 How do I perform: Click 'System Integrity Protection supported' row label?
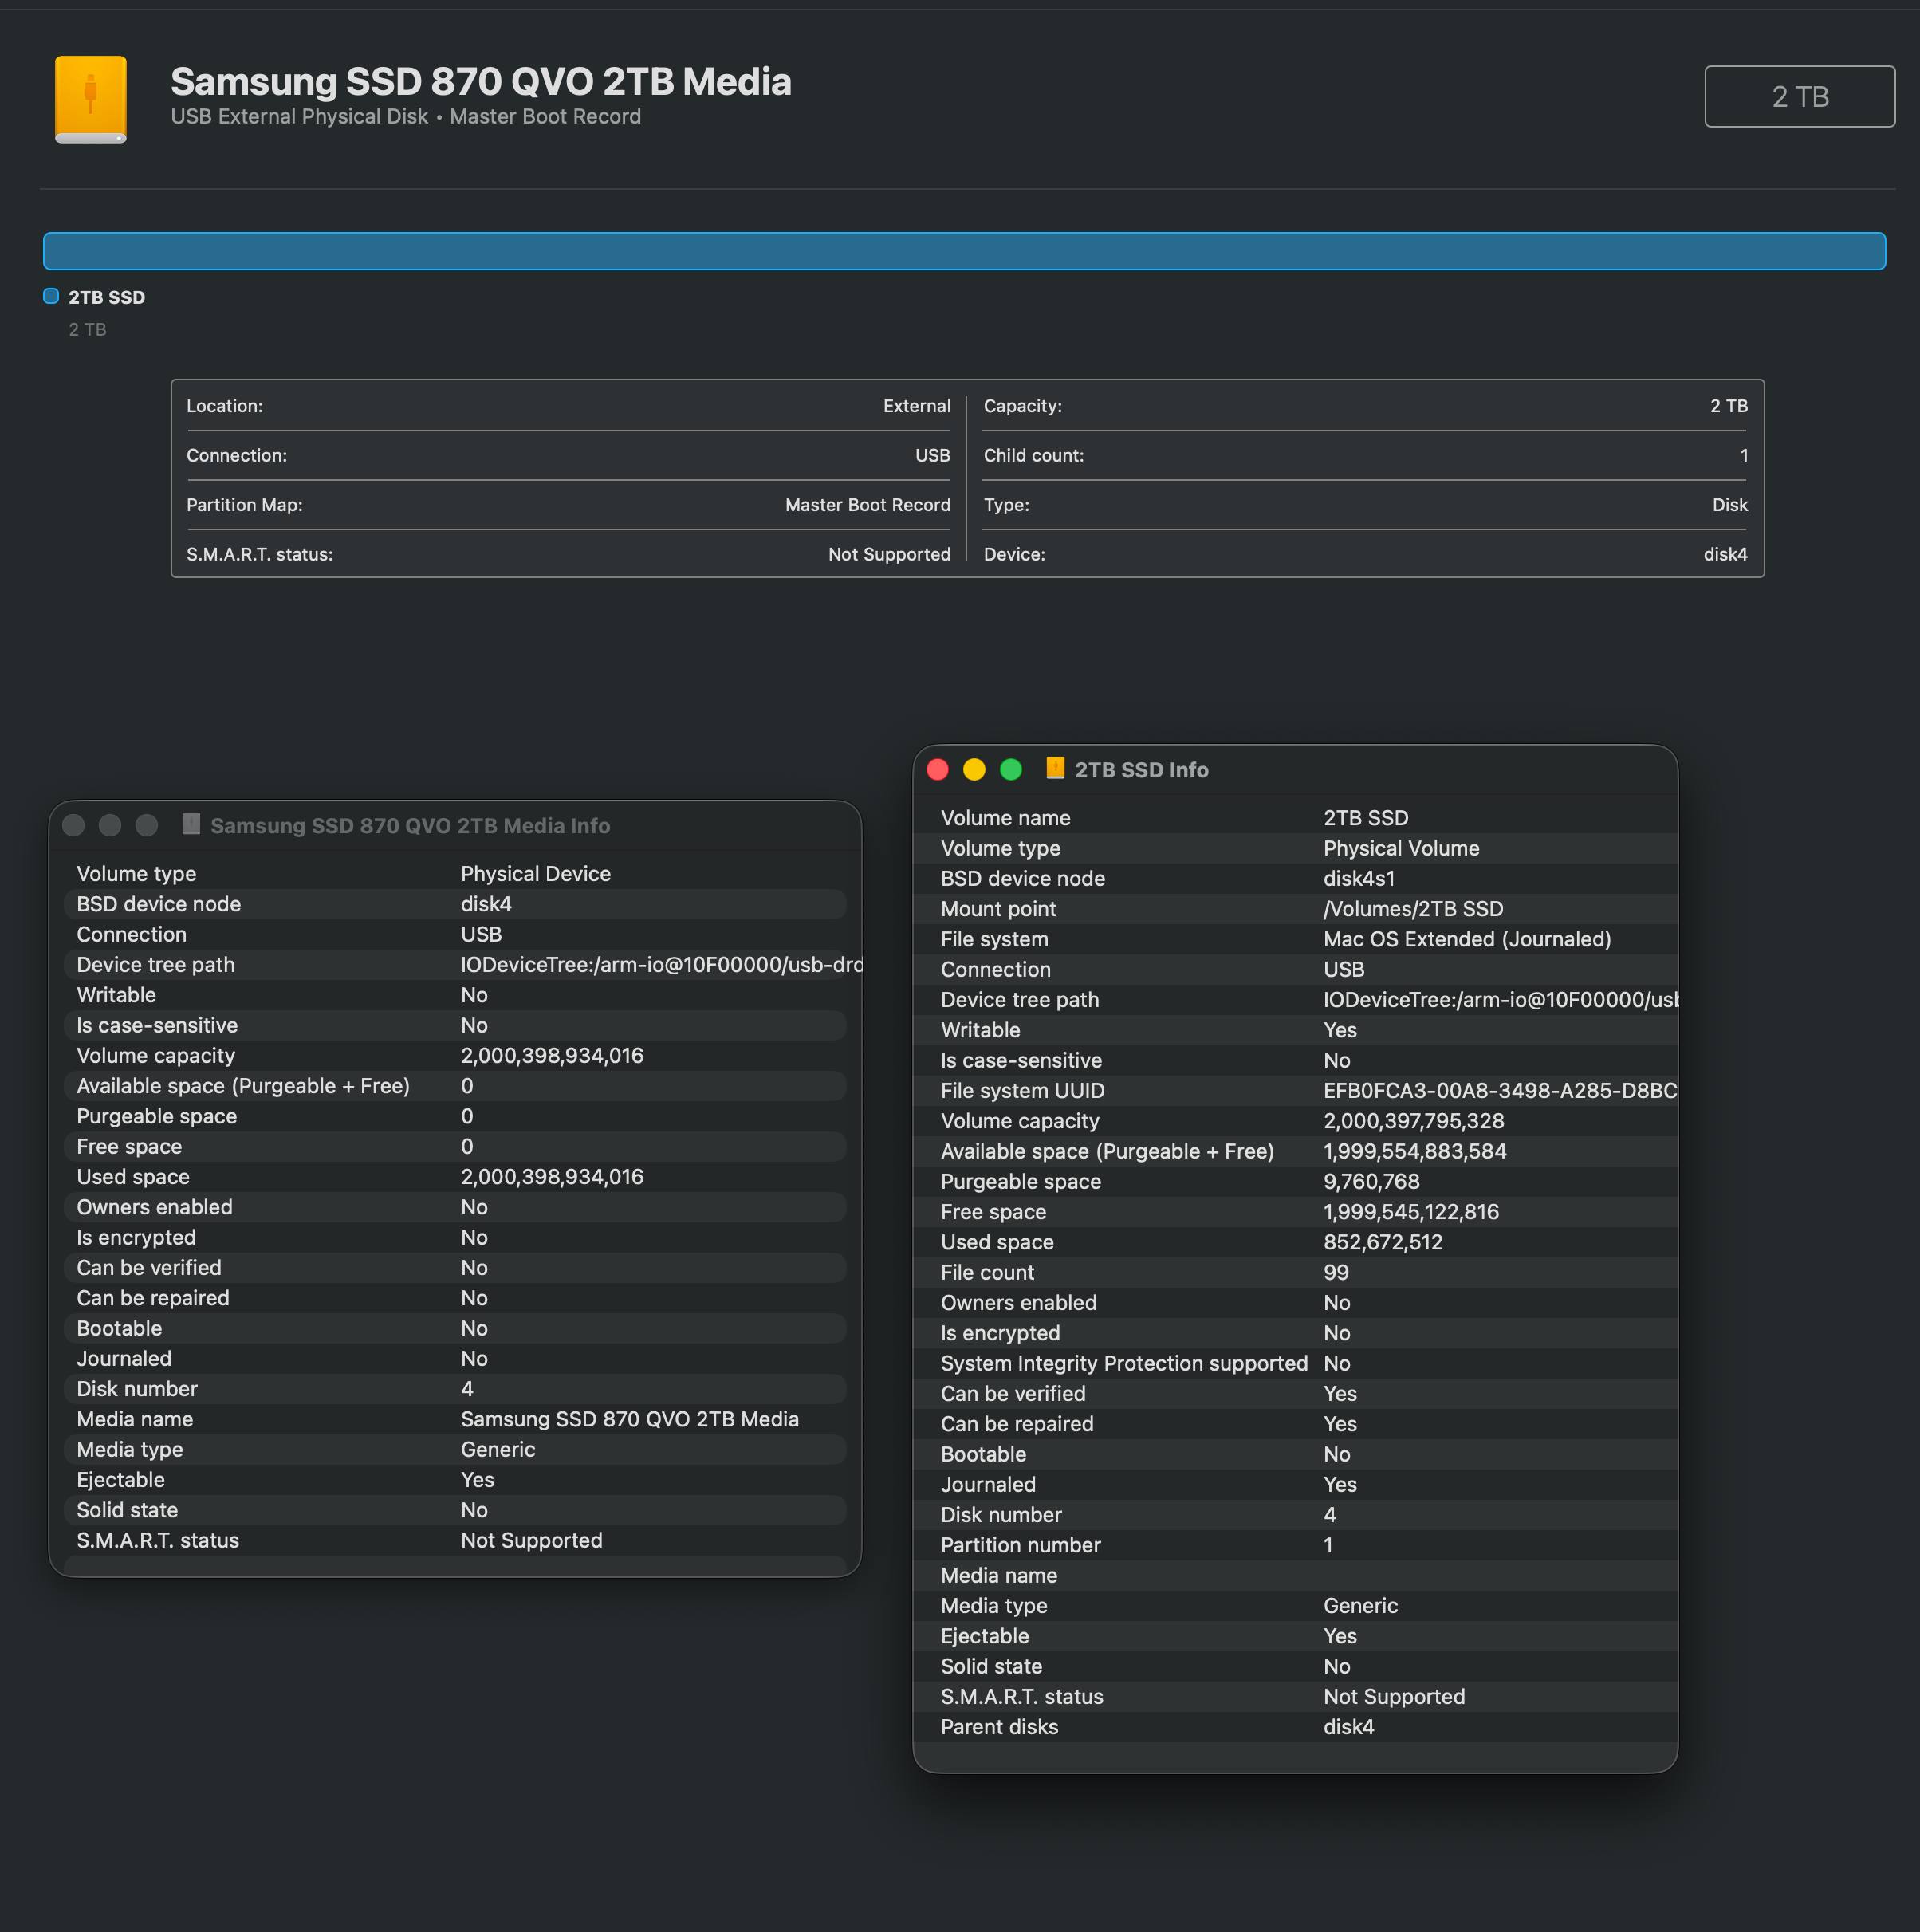point(1124,1364)
